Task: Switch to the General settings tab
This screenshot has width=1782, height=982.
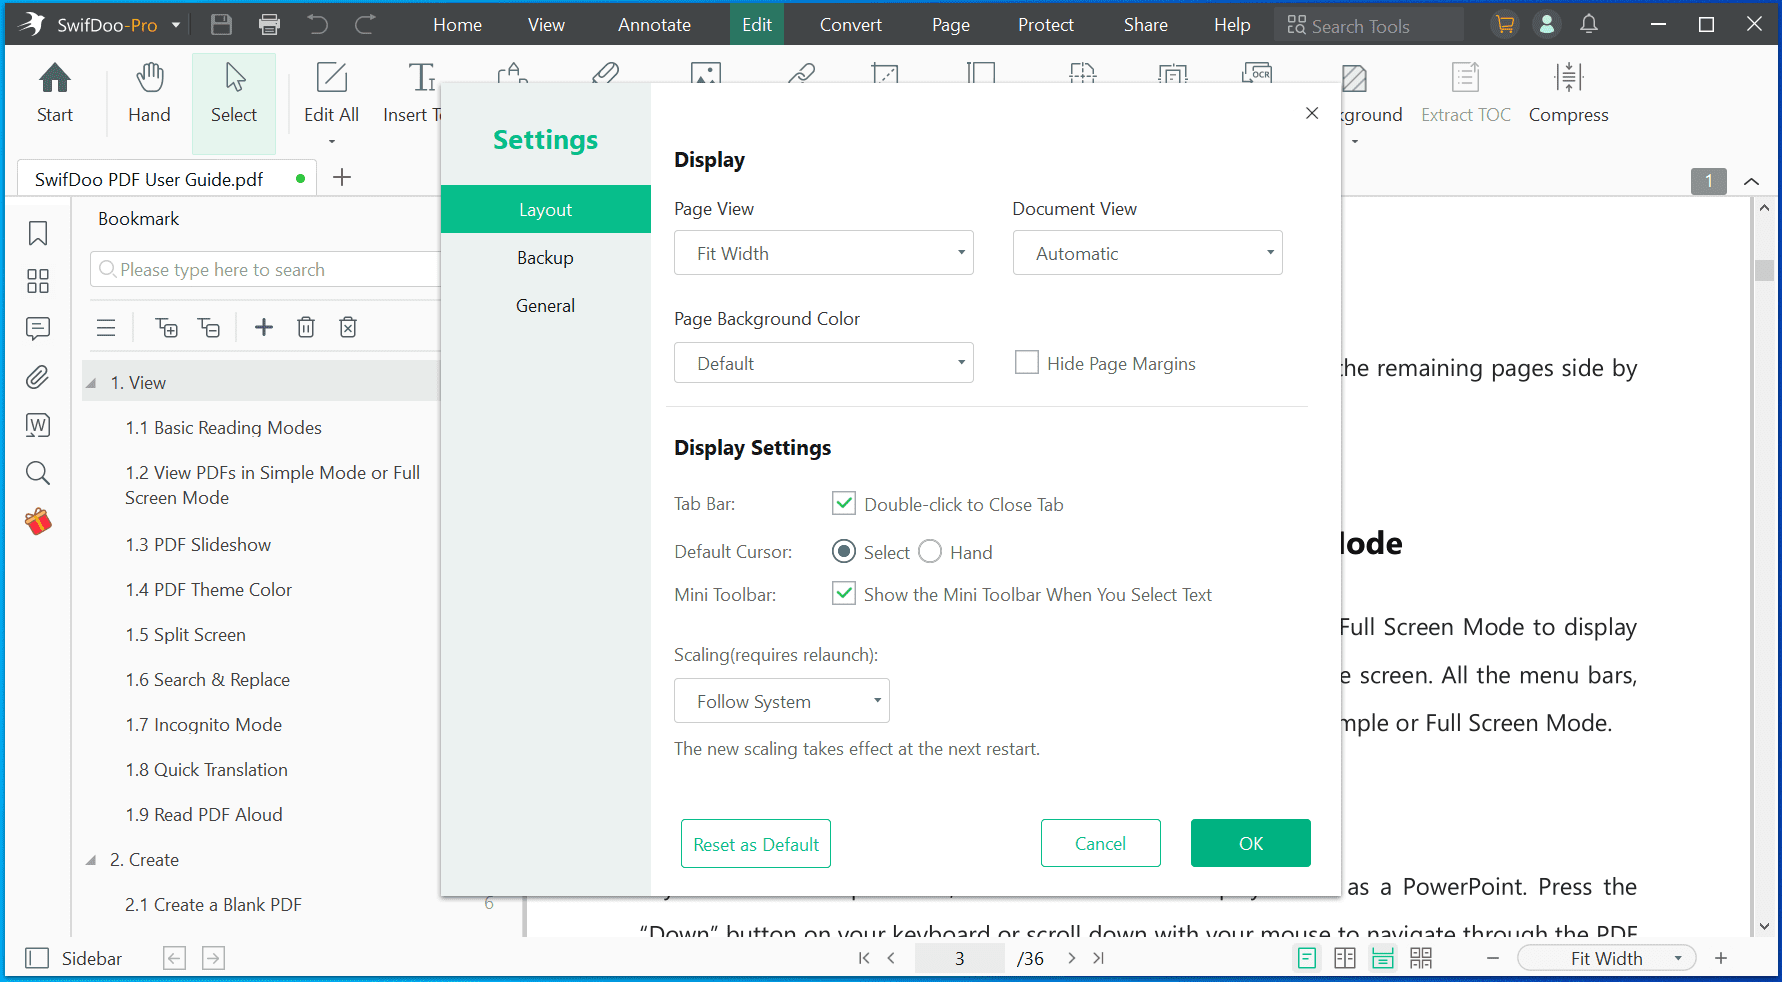Action: tap(546, 305)
